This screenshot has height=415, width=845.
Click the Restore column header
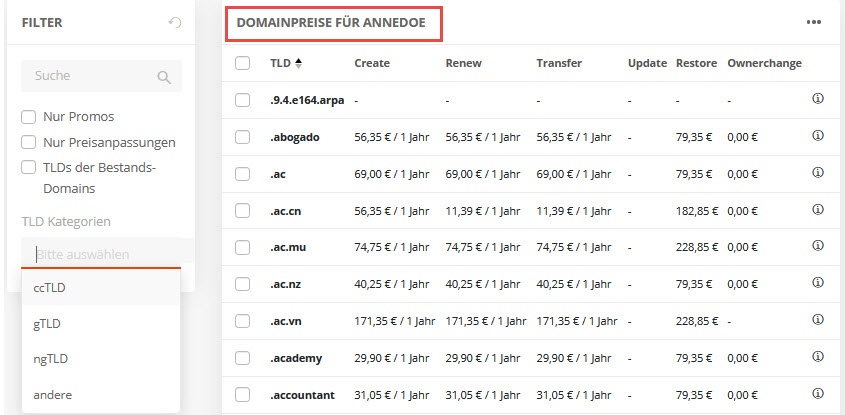696,63
